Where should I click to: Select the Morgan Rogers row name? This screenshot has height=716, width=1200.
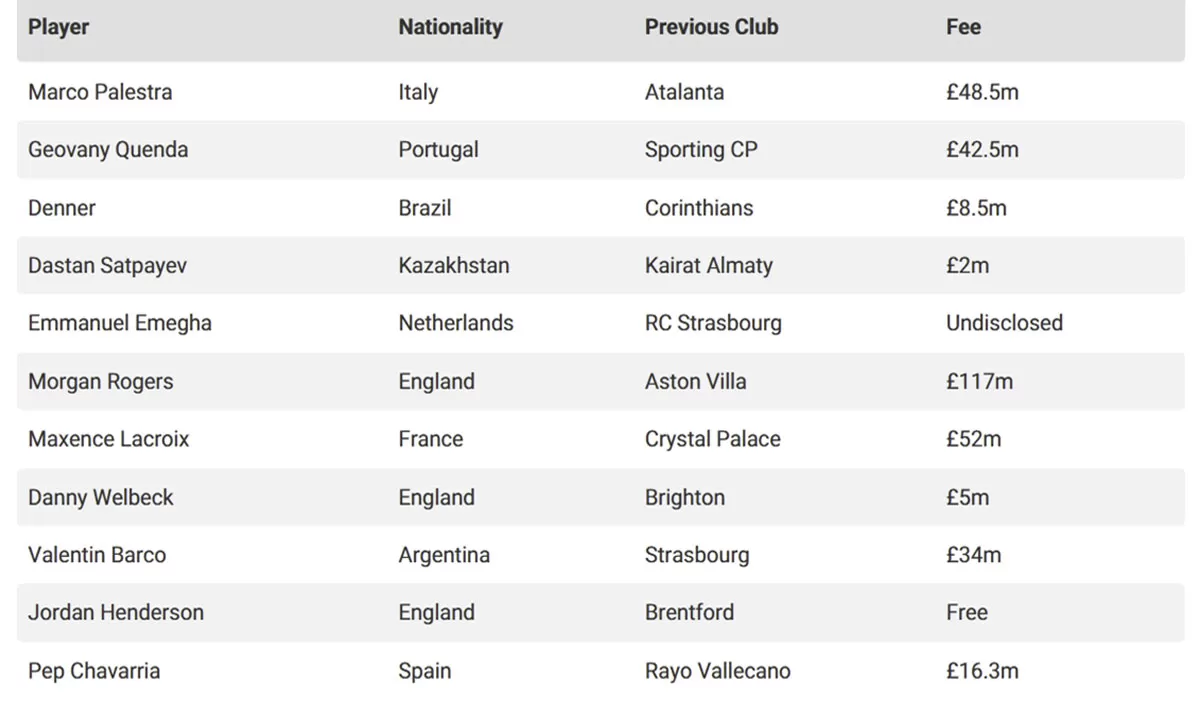pyautogui.click(x=100, y=381)
